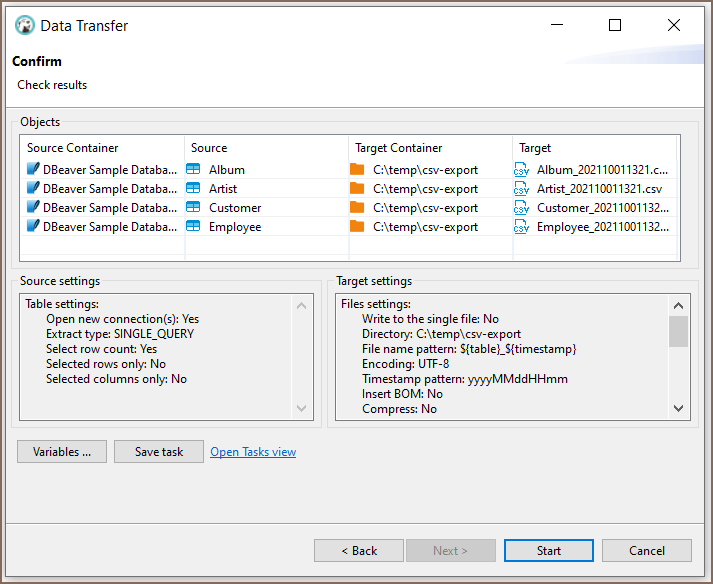713x584 pixels.
Task: Click the Artist table icon
Action: (x=194, y=189)
